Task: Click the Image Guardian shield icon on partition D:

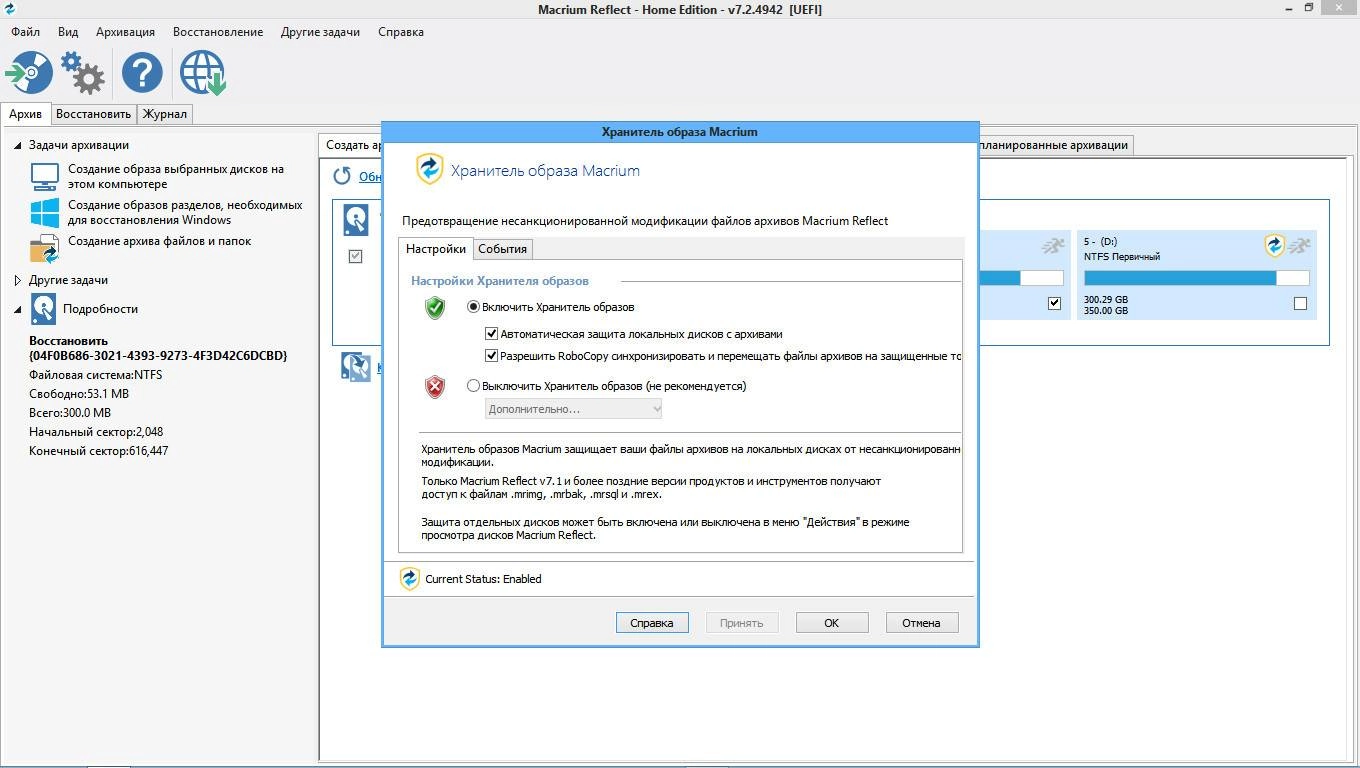Action: pyautogui.click(x=1274, y=245)
